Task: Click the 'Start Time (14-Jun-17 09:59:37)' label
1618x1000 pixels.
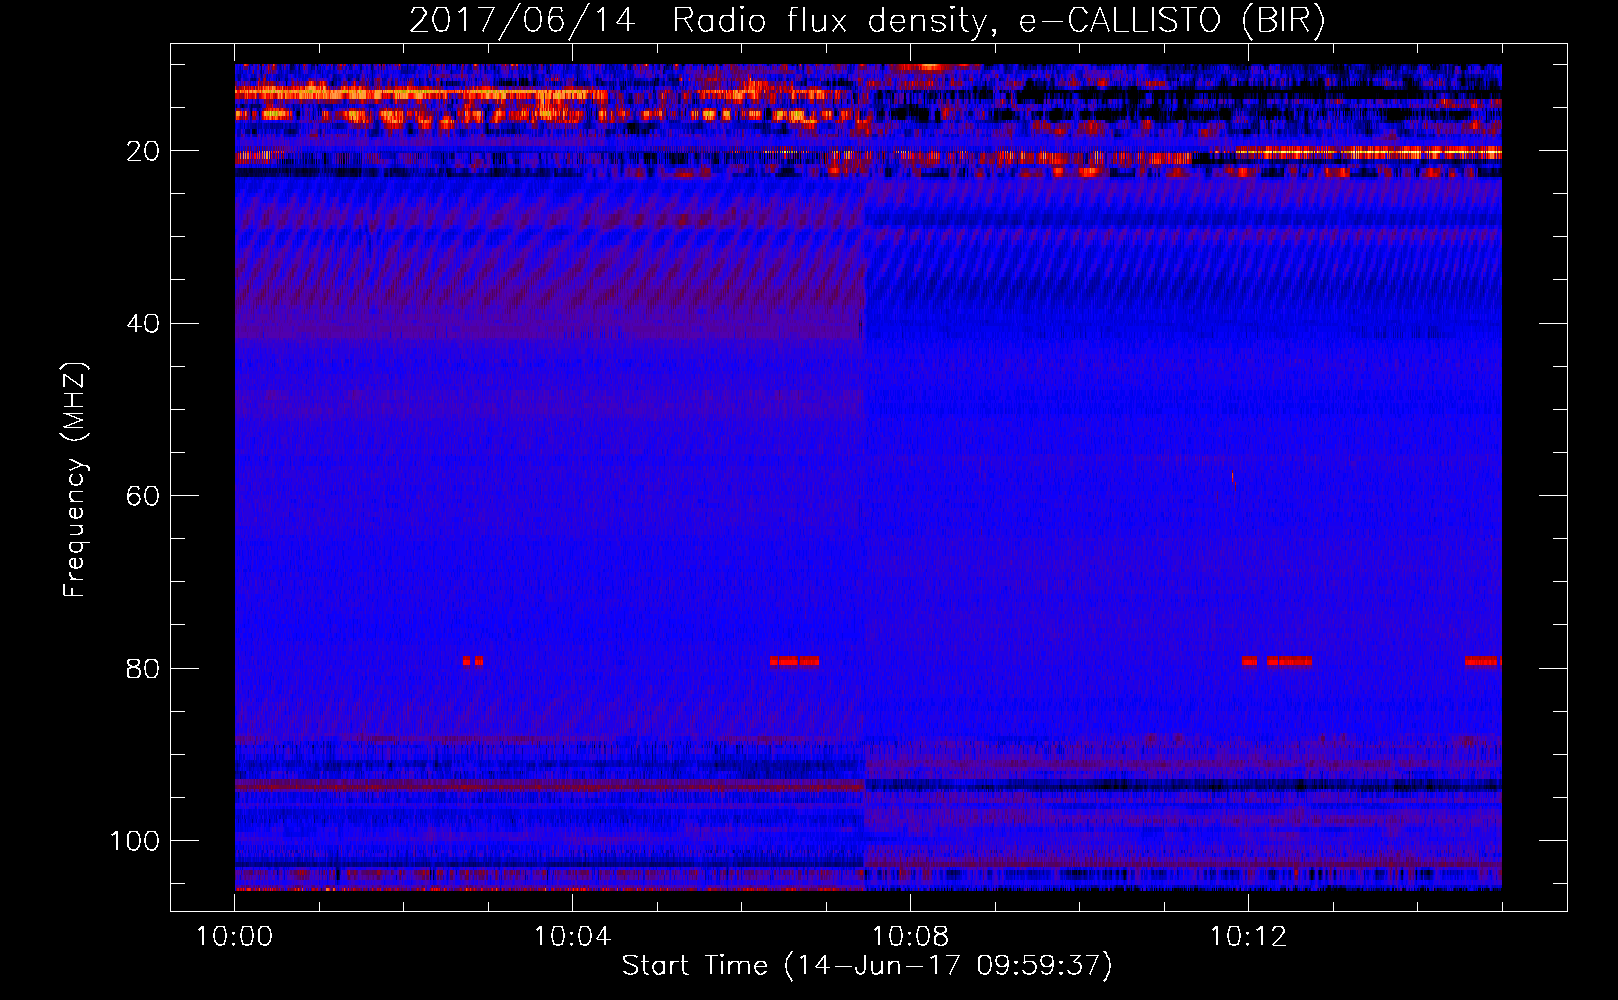Action: coord(867,966)
